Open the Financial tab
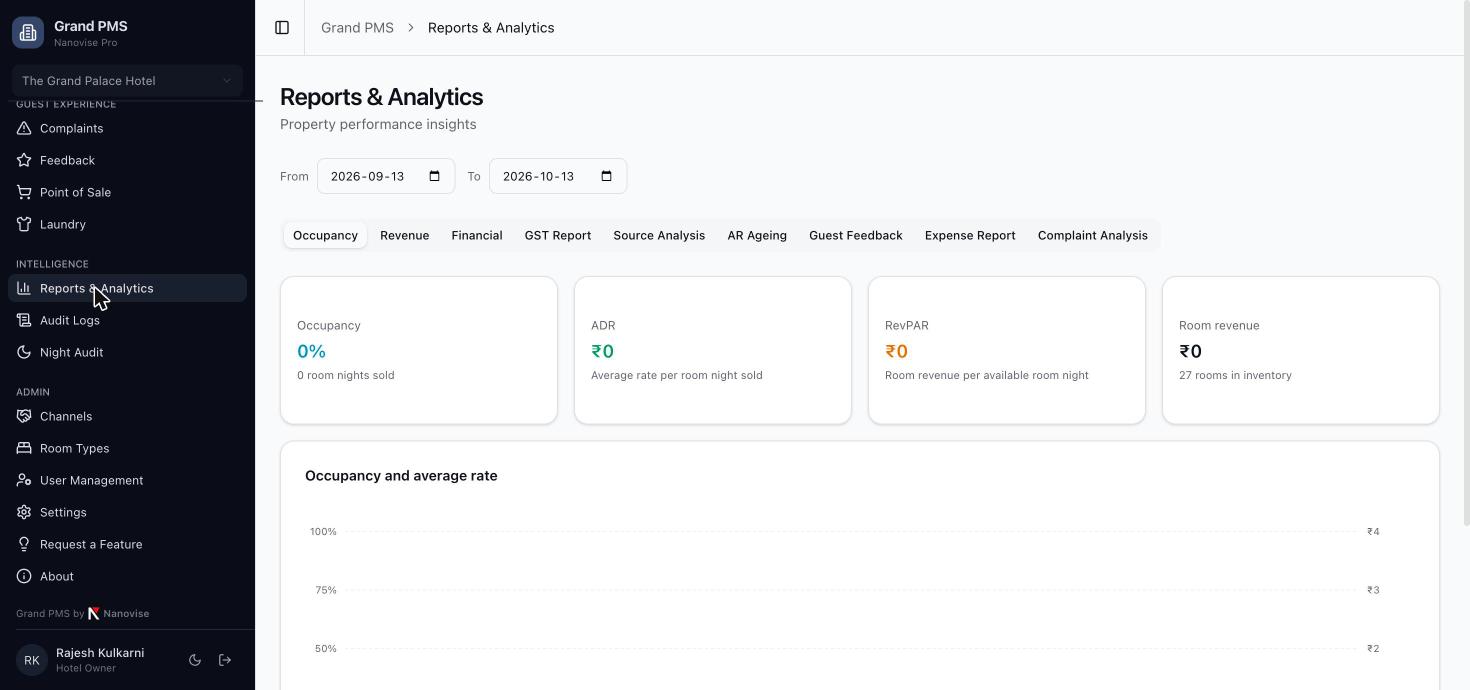Screen dimensions: 1470x690 click(x=477, y=235)
